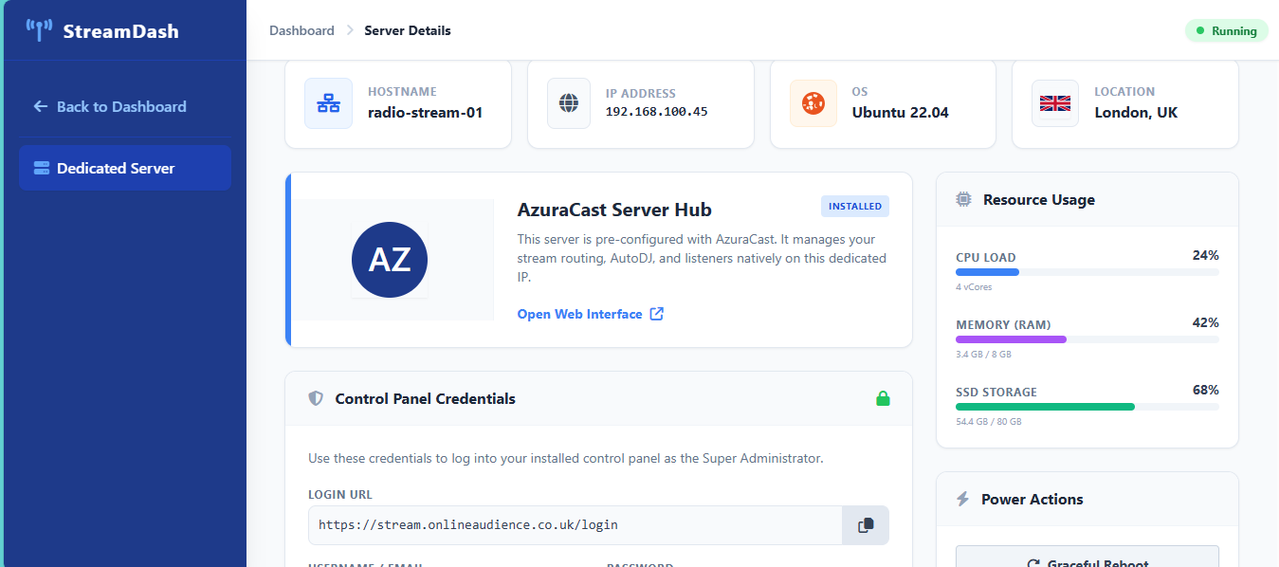Click the green Running status dot

coord(1200,31)
